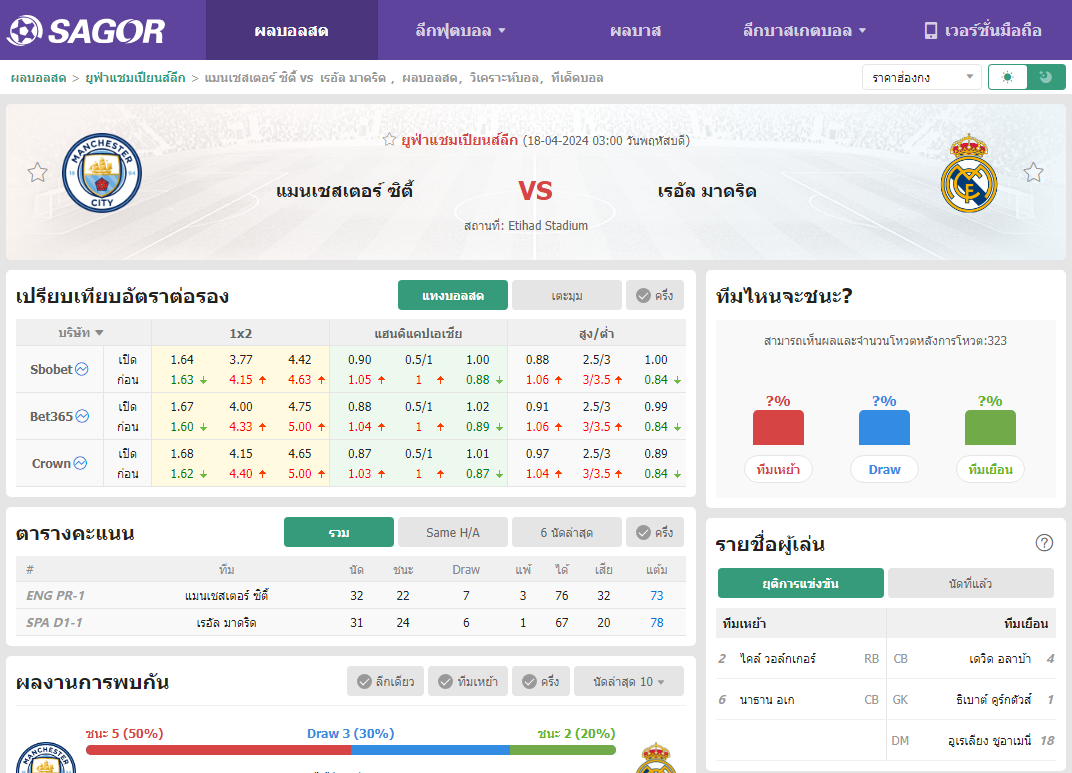
Task: Click the SAGOR soccer ball logo
Action: (x=25, y=30)
